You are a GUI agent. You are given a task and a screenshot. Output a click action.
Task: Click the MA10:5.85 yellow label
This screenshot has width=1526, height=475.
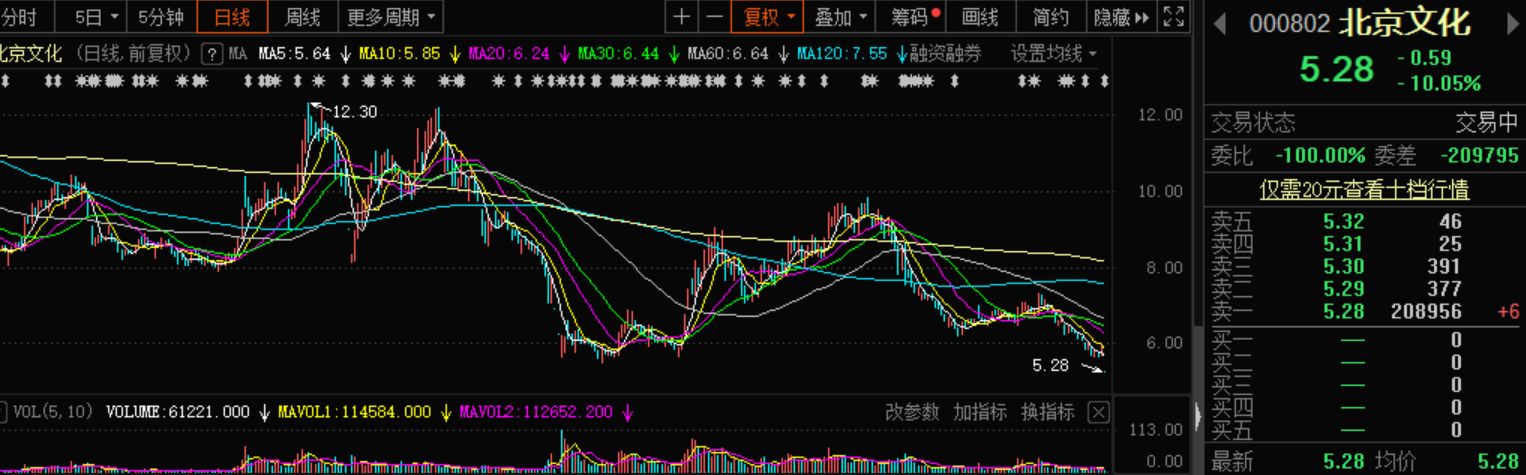[399, 53]
